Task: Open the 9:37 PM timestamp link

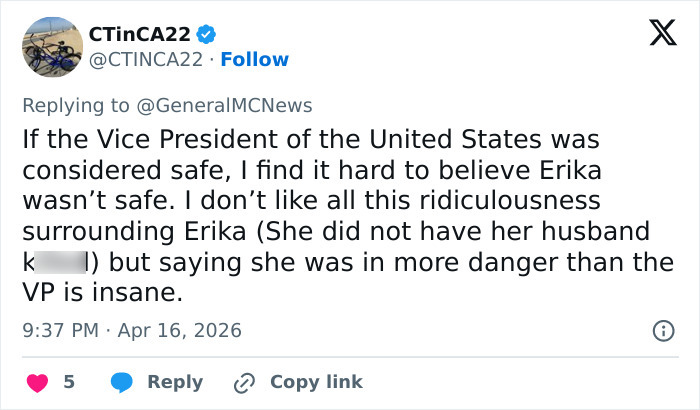Action: click(x=62, y=330)
